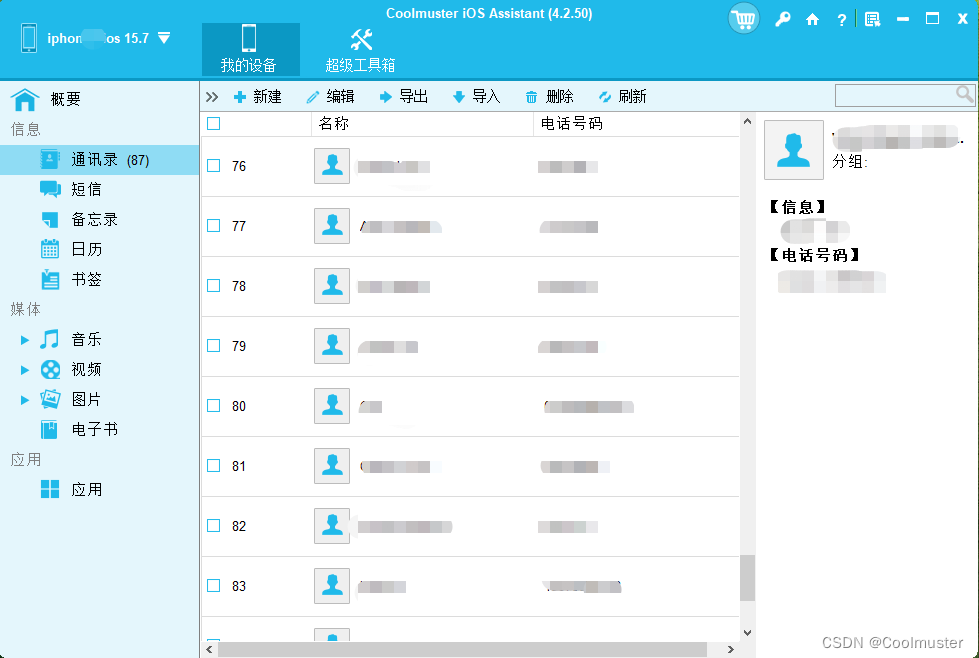The image size is (979, 658).
Task: Check the checkbox for row 78
Action: [214, 285]
